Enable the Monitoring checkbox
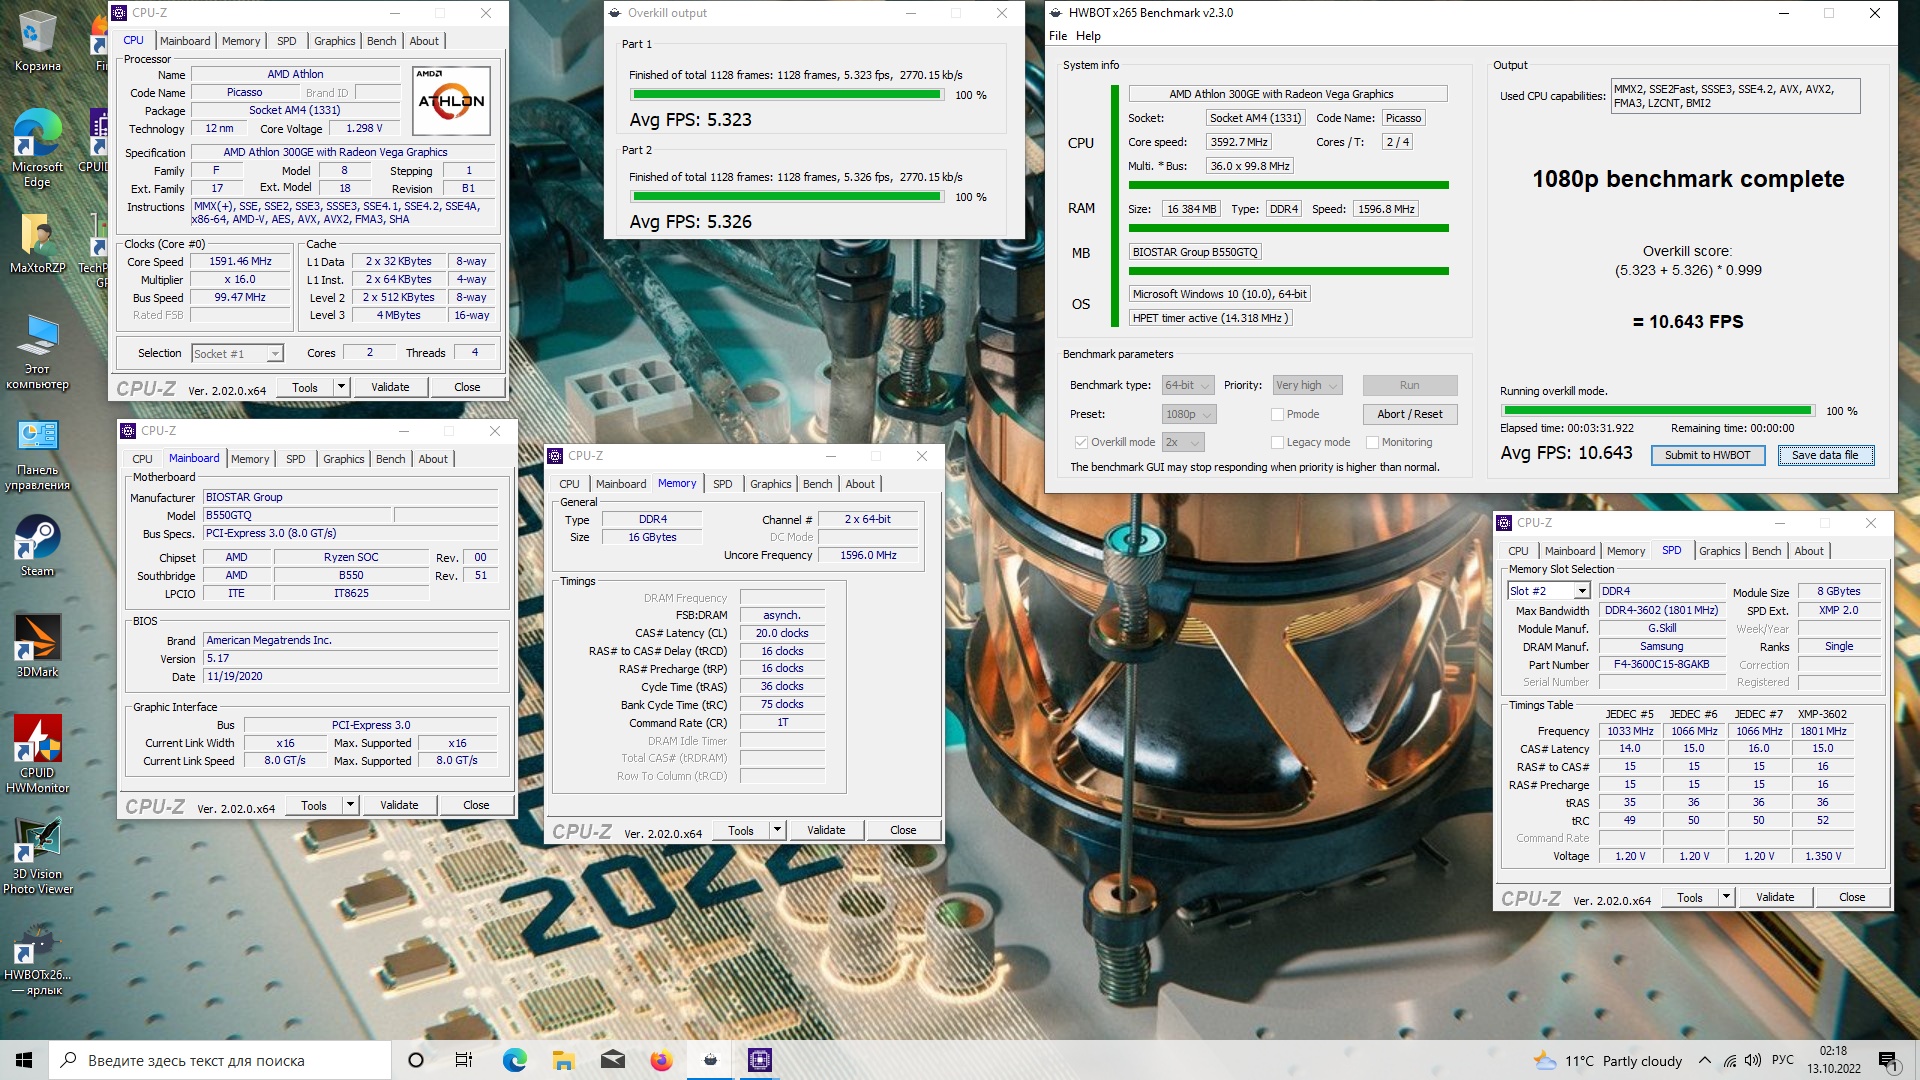The image size is (1920, 1080). pos(1372,442)
